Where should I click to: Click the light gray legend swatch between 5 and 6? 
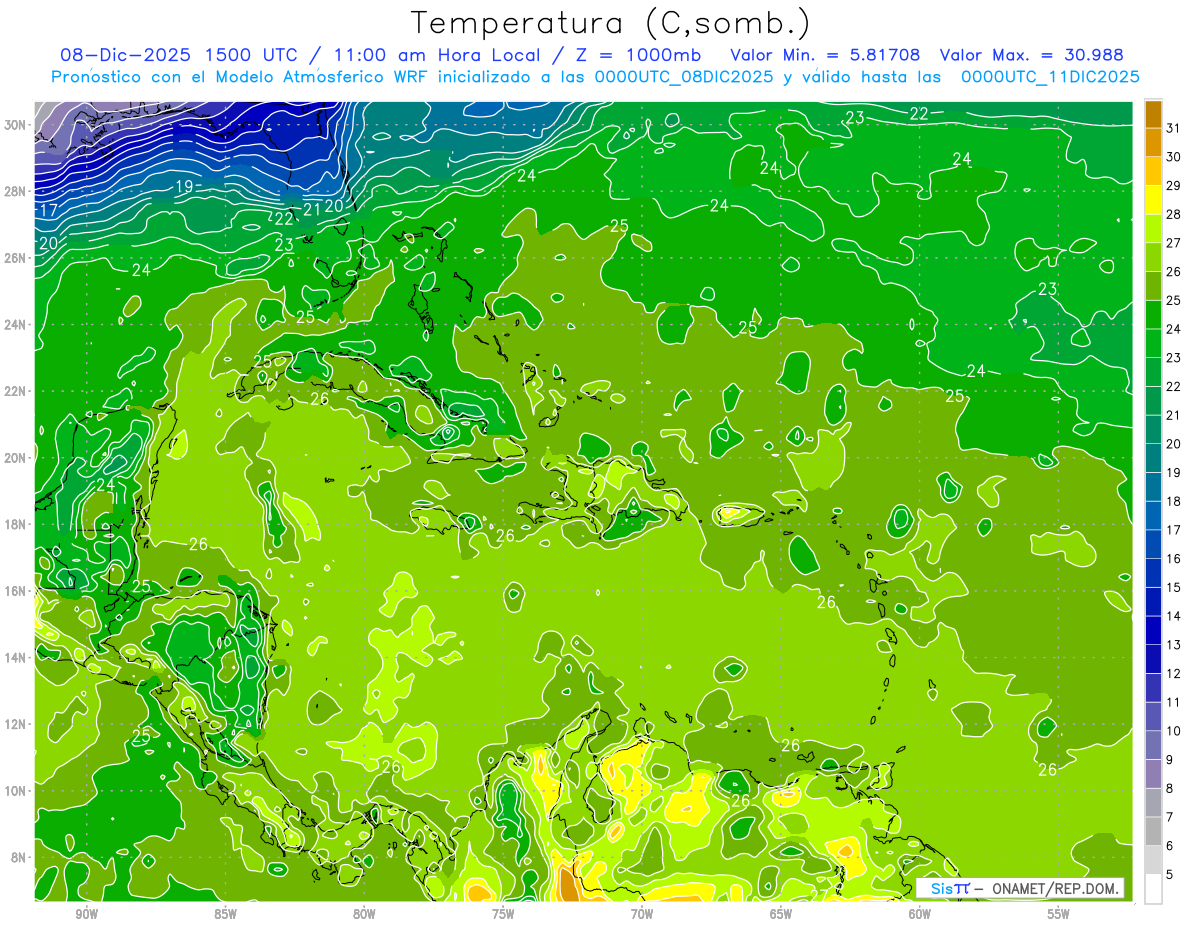1153,860
